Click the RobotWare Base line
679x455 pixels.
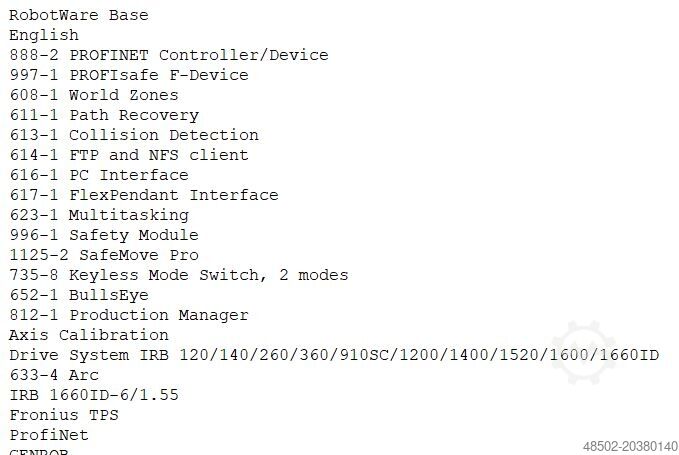78,15
